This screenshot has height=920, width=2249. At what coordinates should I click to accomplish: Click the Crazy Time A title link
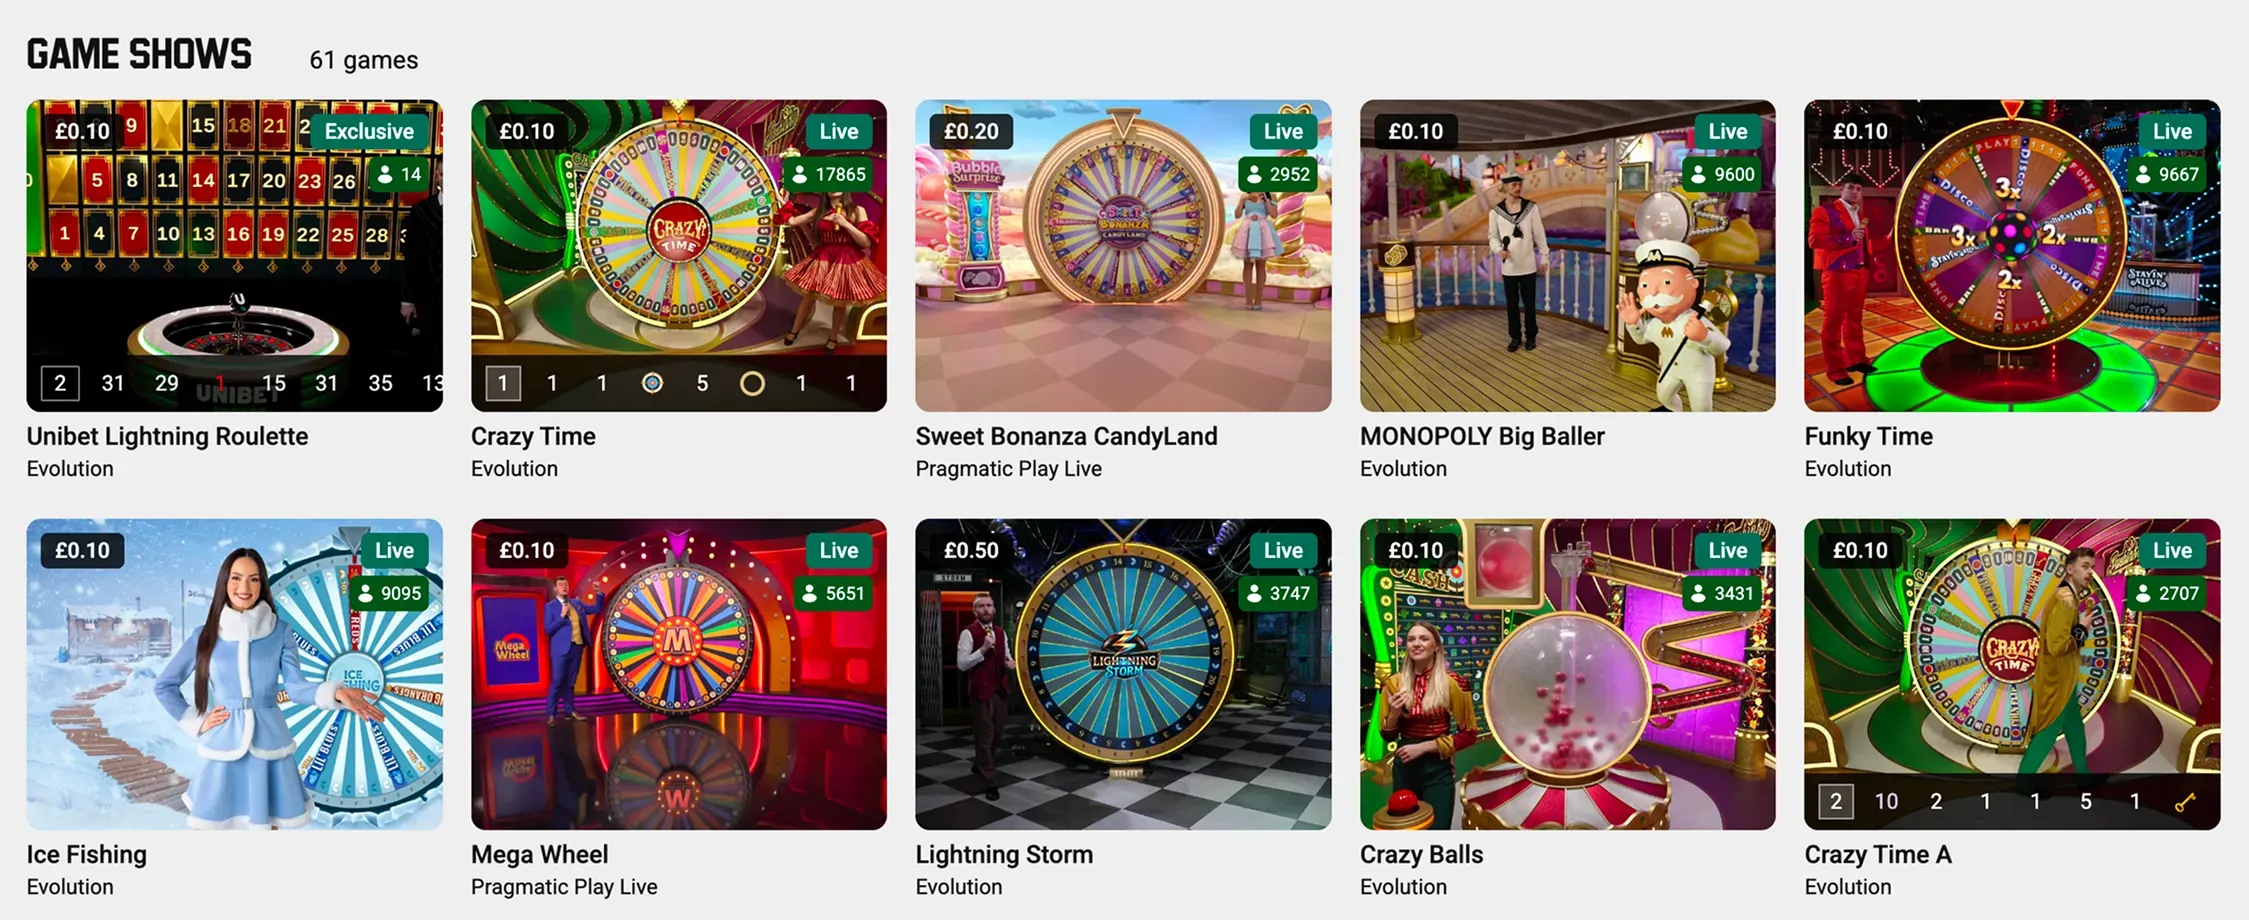coord(1878,855)
